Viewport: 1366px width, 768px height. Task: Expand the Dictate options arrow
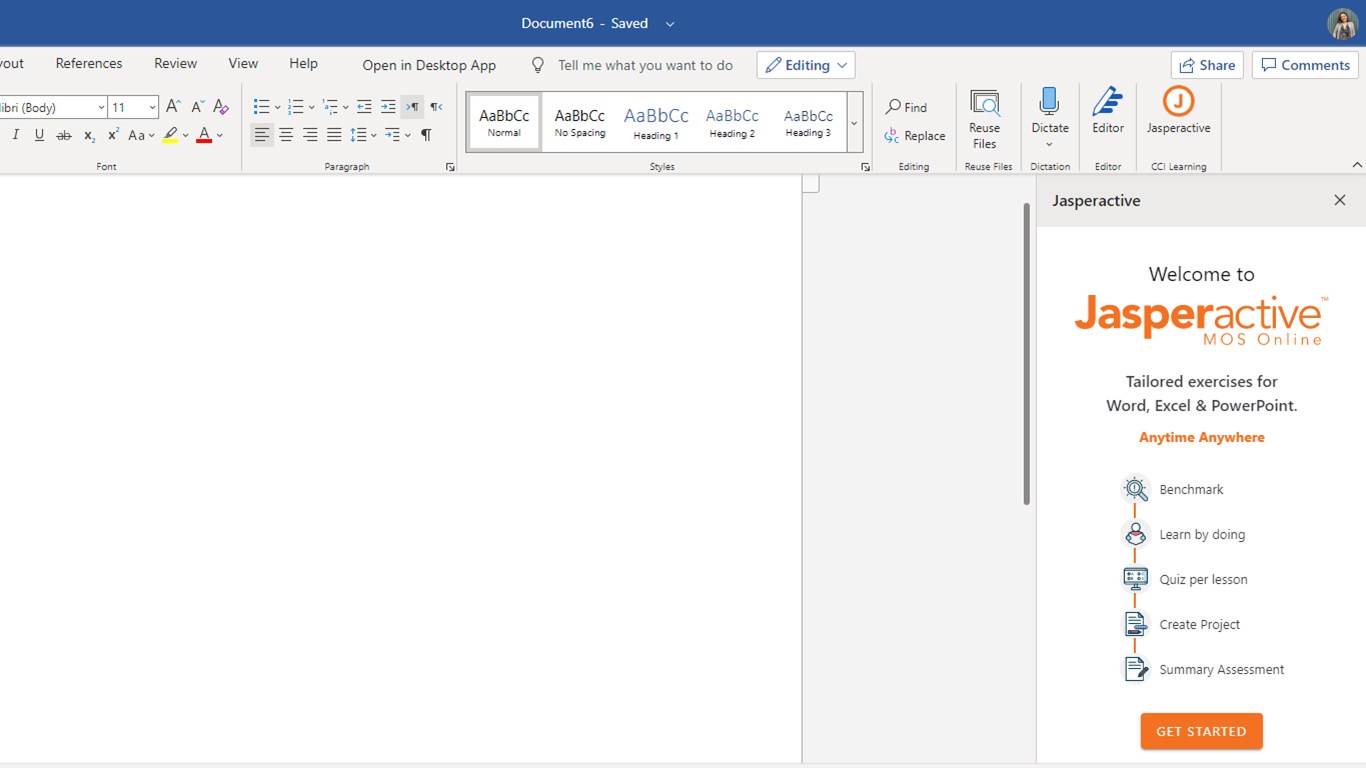1049,145
